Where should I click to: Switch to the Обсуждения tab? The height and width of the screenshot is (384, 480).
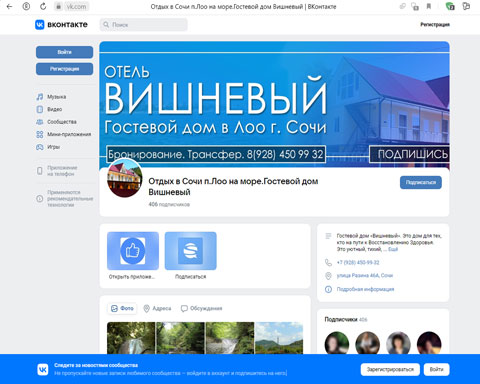pyautogui.click(x=201, y=308)
